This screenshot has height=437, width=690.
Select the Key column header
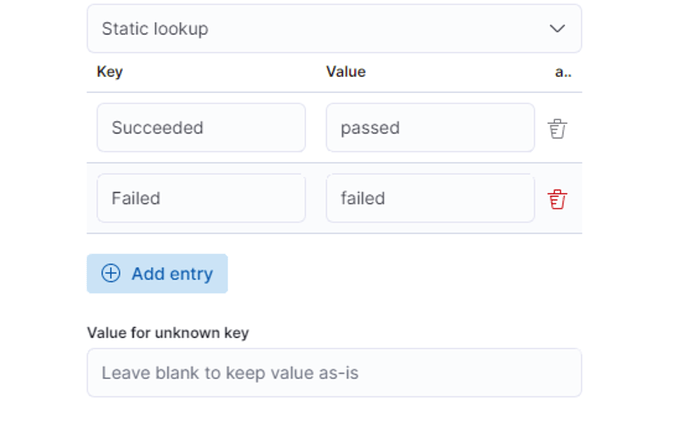pos(110,72)
